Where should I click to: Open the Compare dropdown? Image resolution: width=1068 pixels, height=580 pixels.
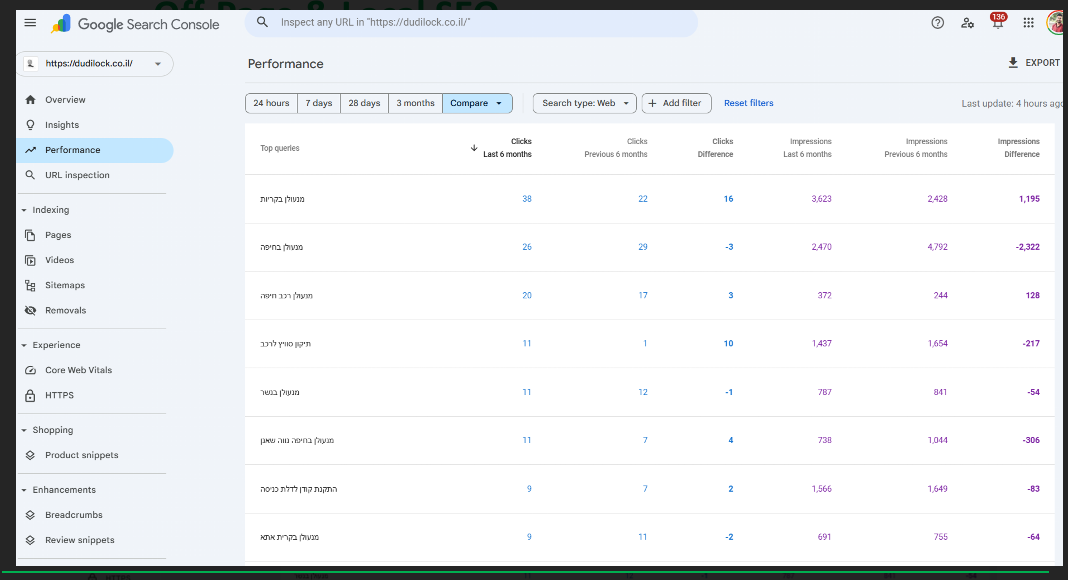tap(476, 103)
